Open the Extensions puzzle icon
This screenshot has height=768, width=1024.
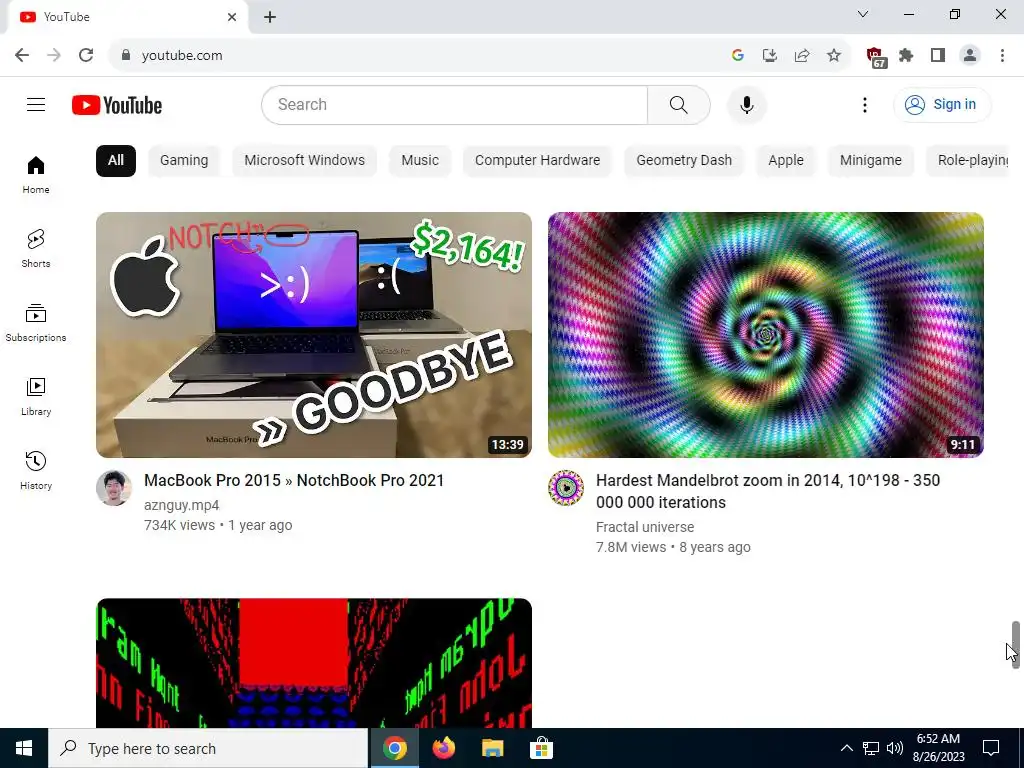(x=906, y=55)
